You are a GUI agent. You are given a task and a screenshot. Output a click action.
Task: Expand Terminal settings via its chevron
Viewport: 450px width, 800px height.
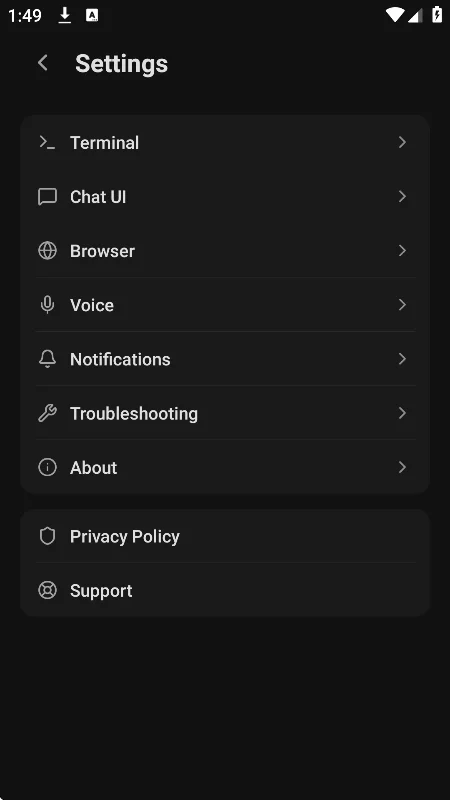point(402,142)
